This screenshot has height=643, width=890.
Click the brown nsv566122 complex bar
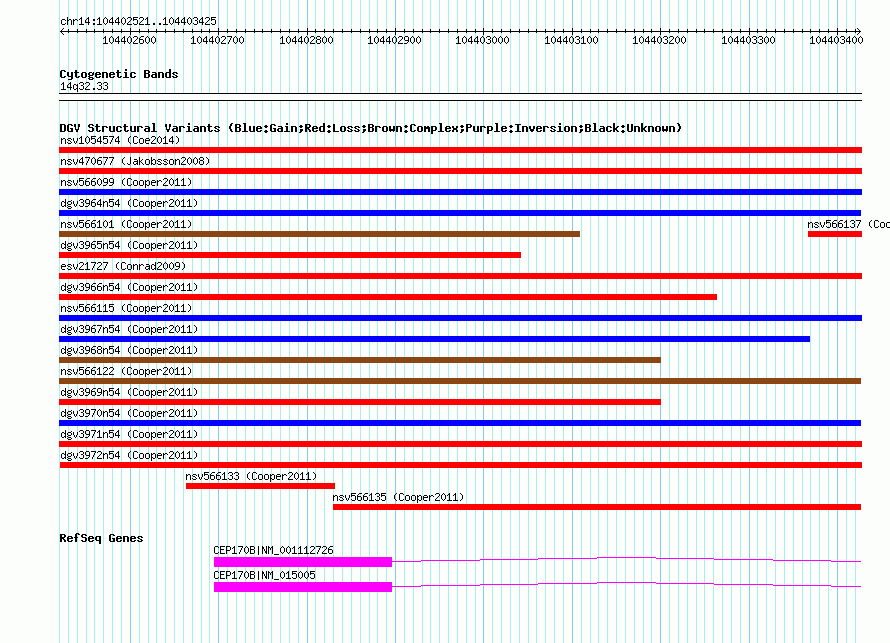click(460, 381)
